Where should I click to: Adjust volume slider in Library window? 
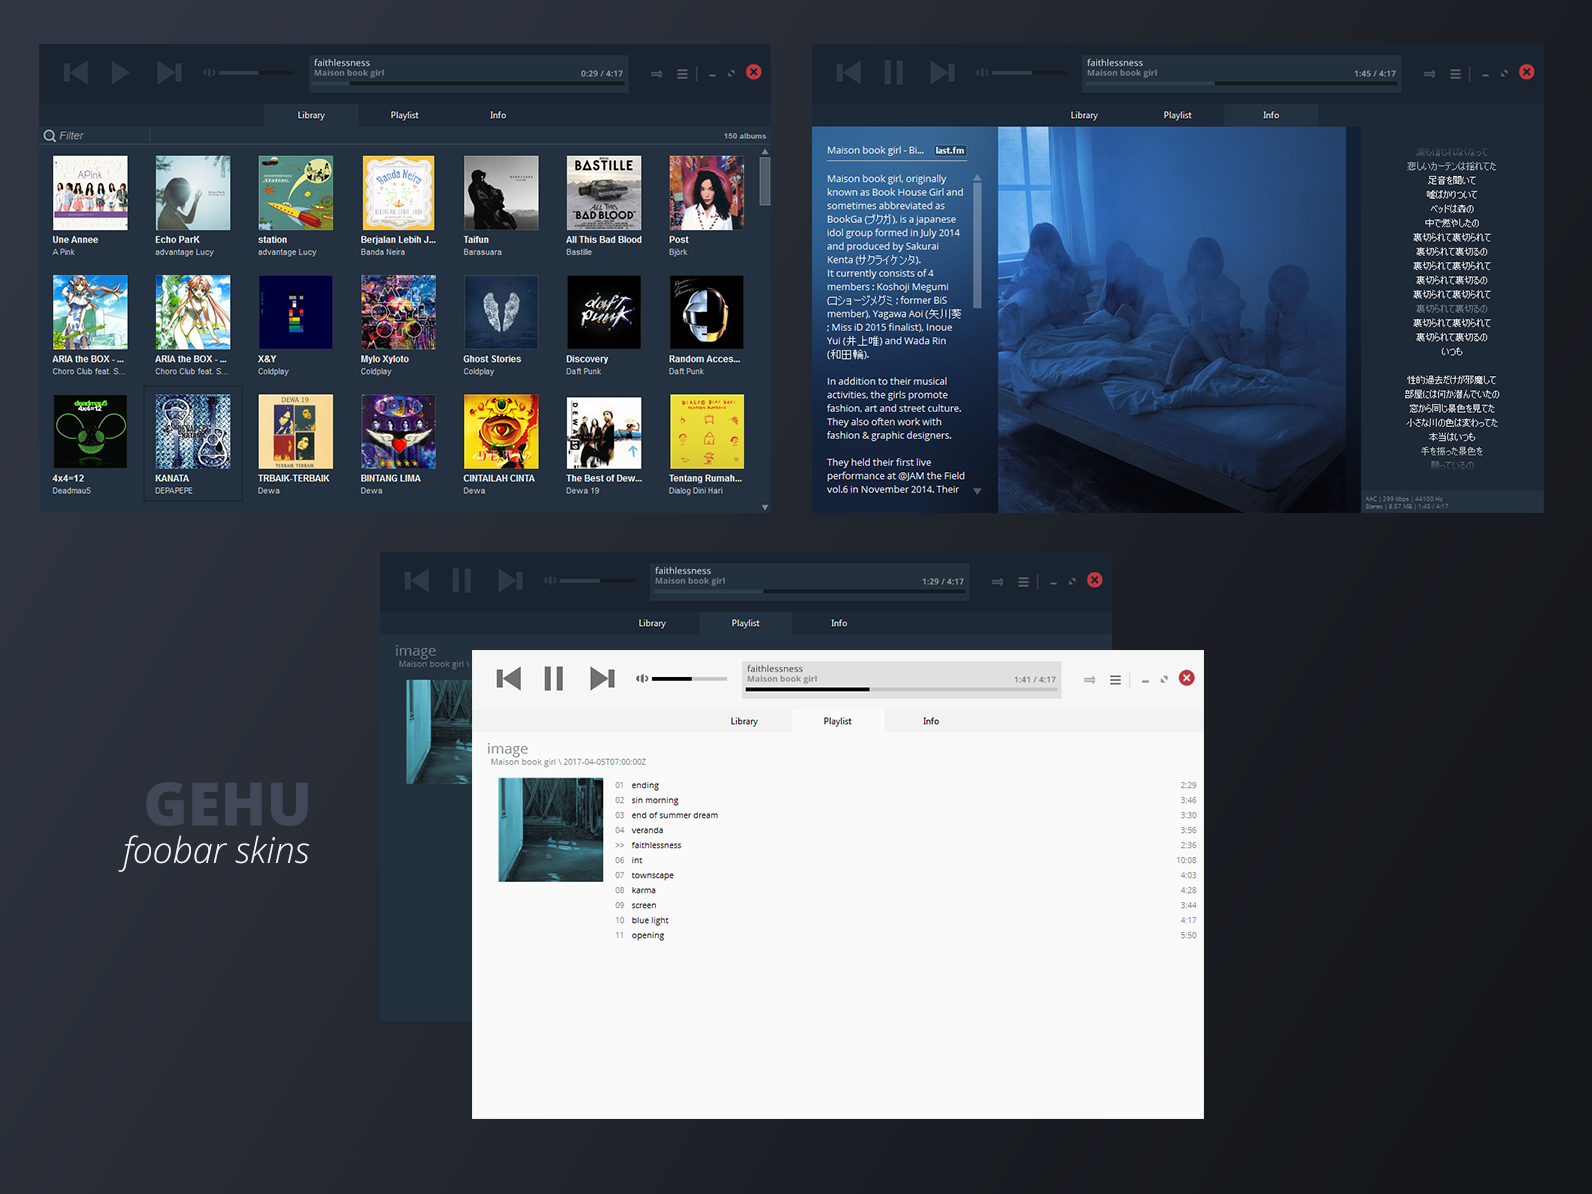(x=257, y=73)
